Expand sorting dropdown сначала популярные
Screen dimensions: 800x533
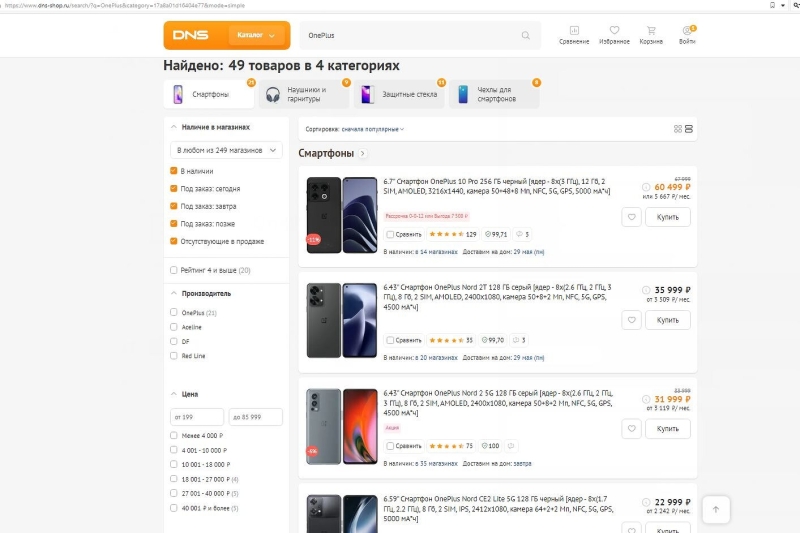(x=372, y=129)
